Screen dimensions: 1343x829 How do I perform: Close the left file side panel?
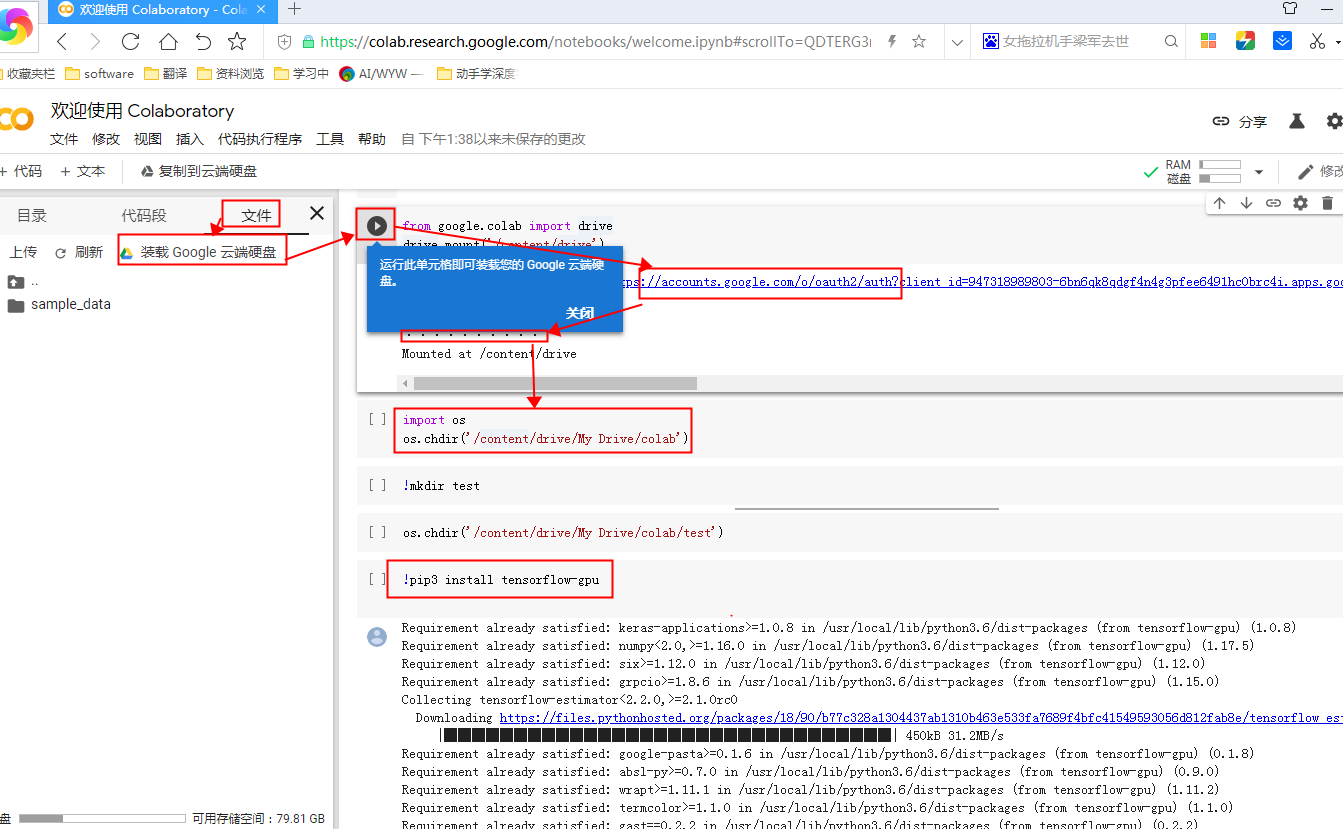[317, 213]
